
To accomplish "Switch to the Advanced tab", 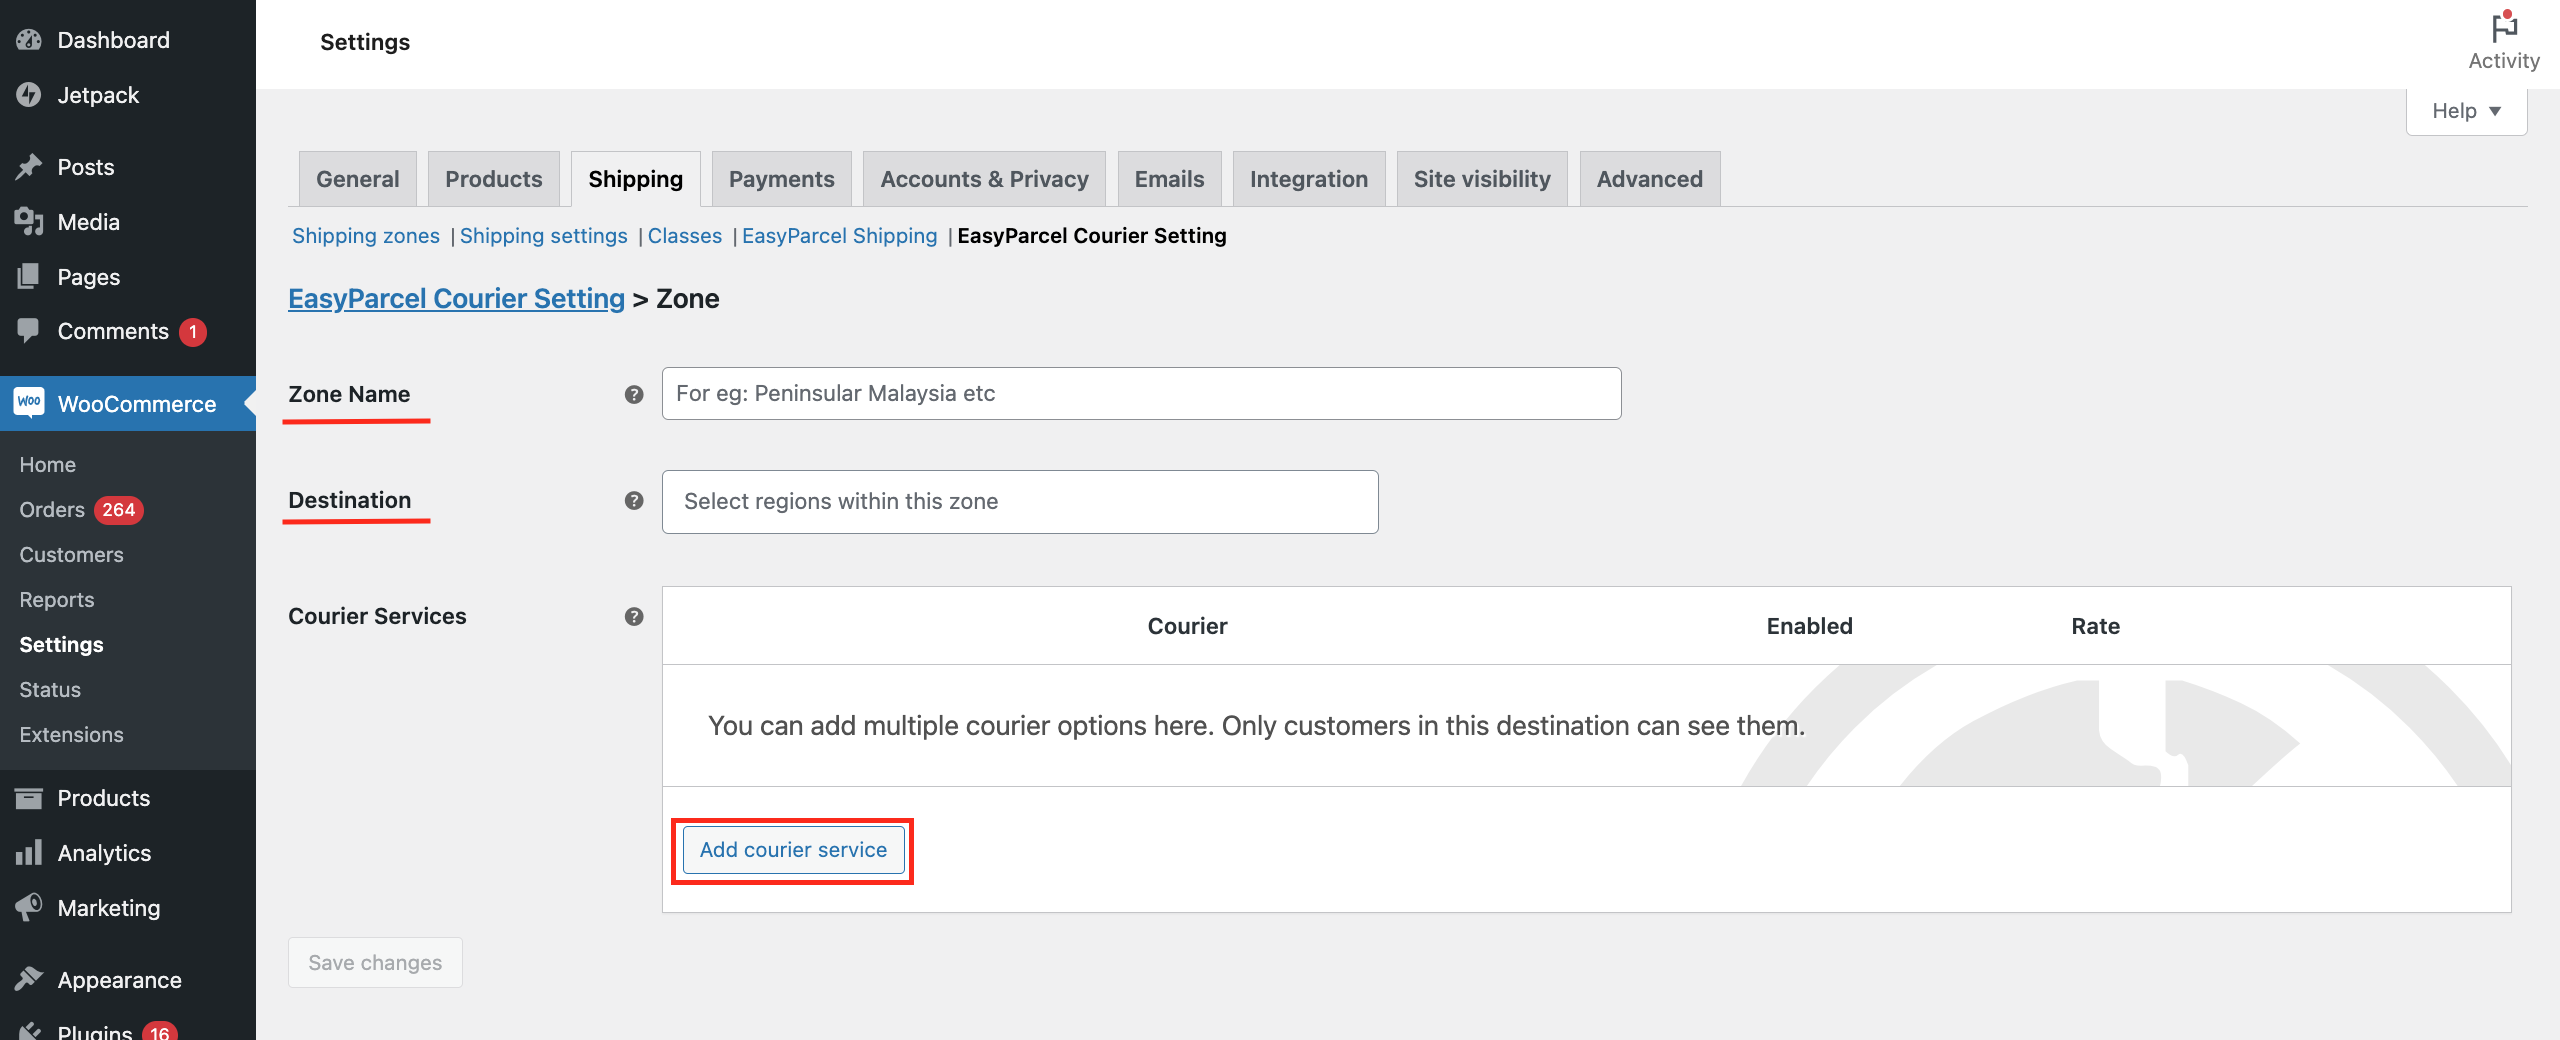I will [1650, 179].
